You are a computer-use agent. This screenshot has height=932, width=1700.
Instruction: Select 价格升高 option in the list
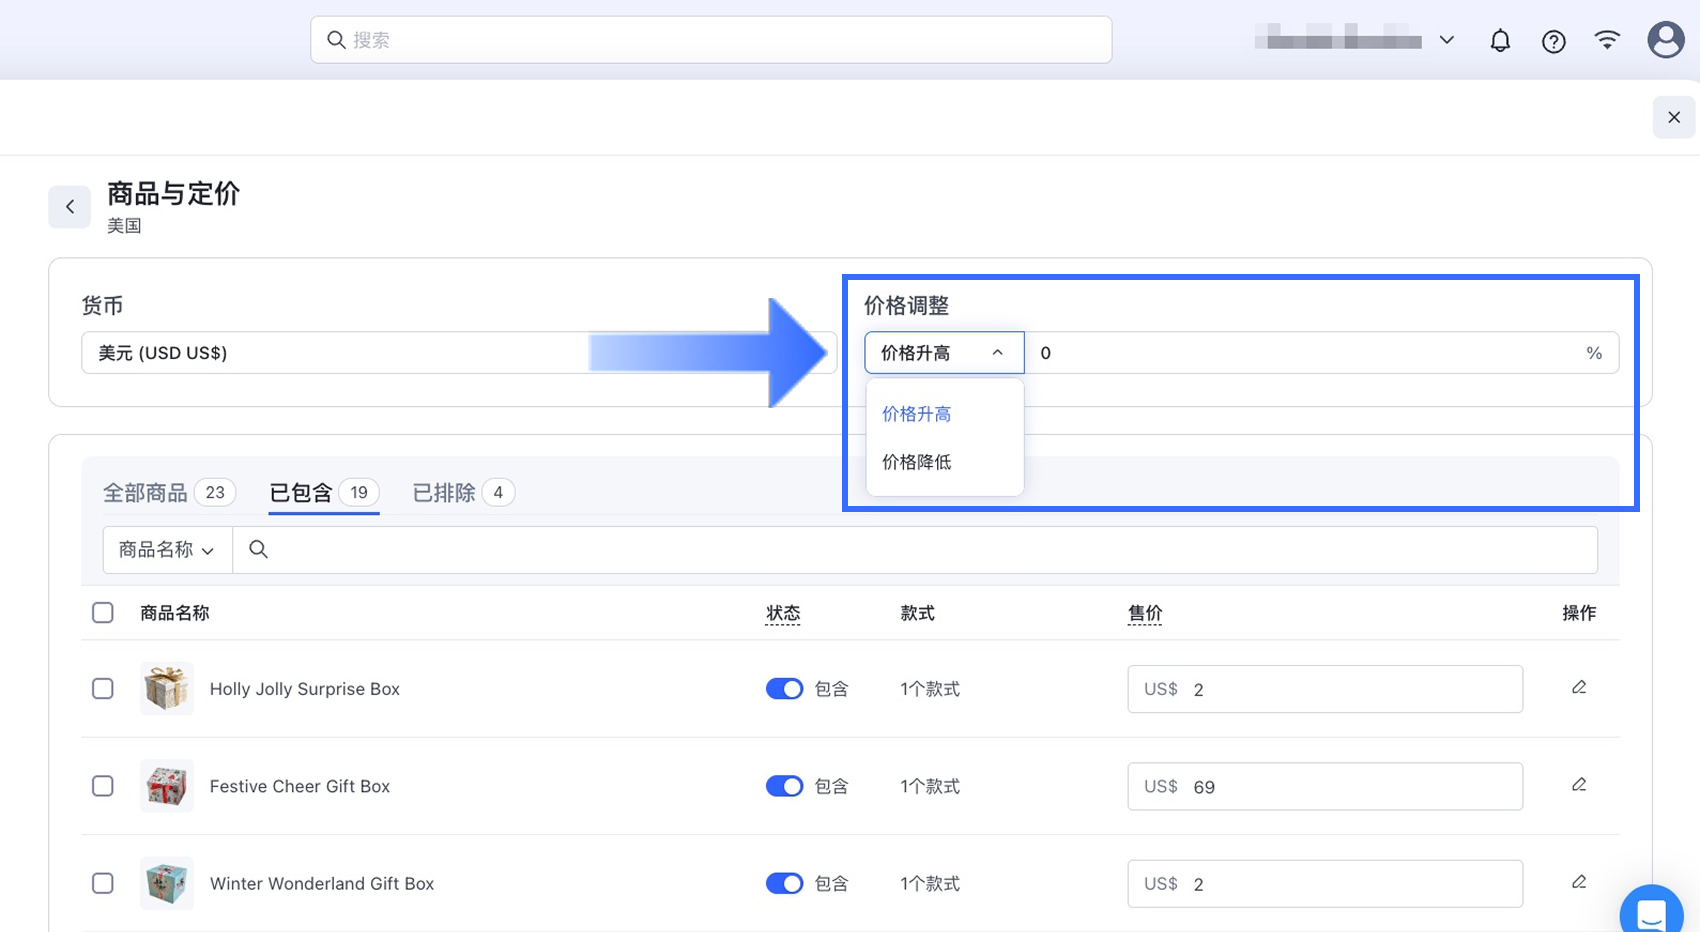pyautogui.click(x=944, y=414)
